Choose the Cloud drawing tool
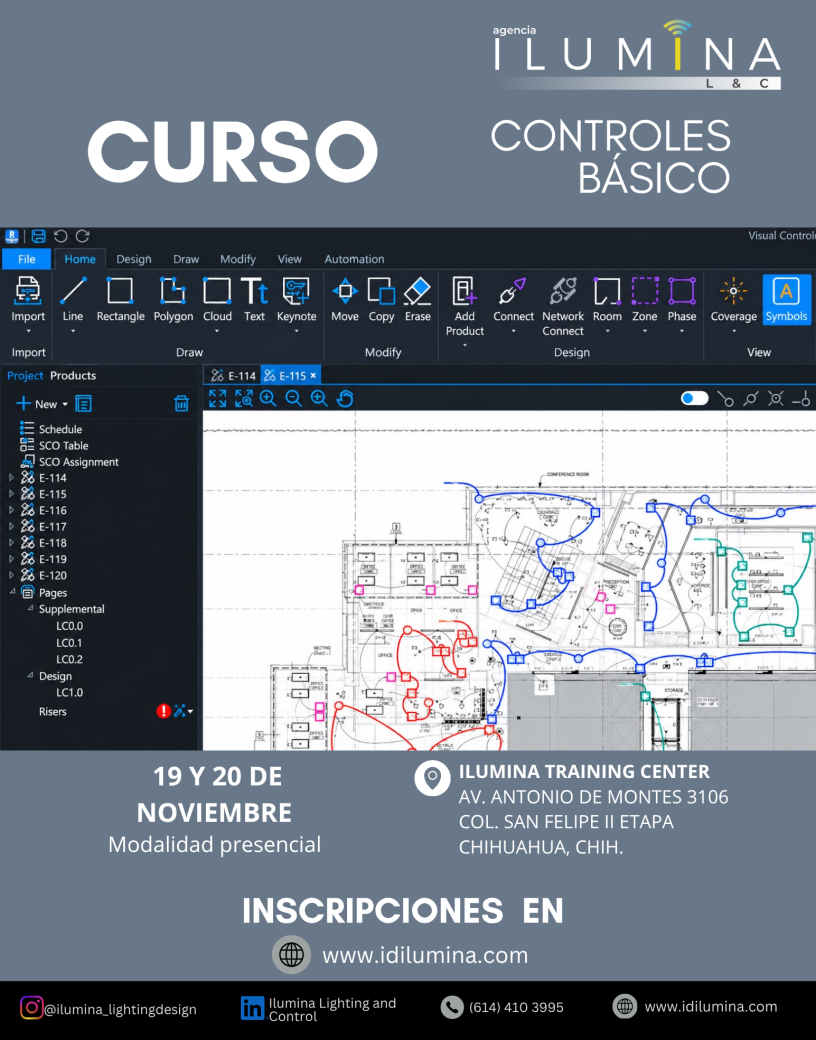The image size is (816, 1040). tap(217, 300)
